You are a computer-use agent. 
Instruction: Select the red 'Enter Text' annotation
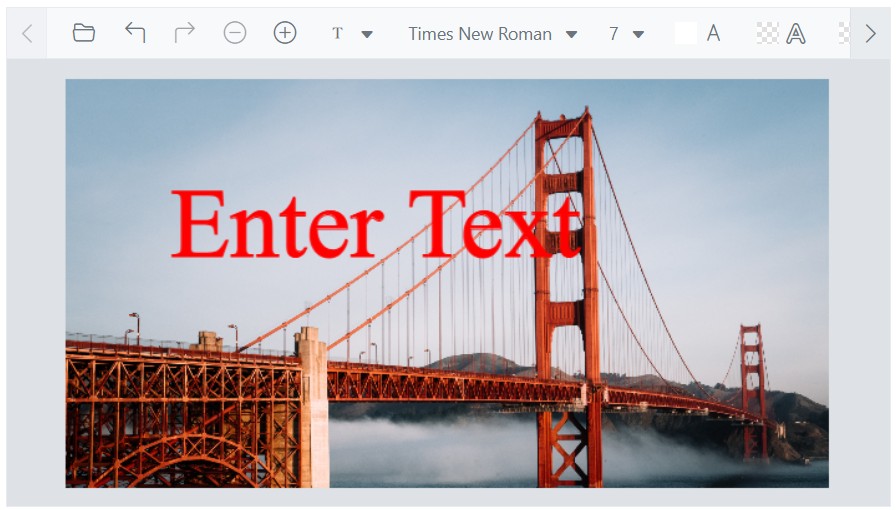(377, 224)
